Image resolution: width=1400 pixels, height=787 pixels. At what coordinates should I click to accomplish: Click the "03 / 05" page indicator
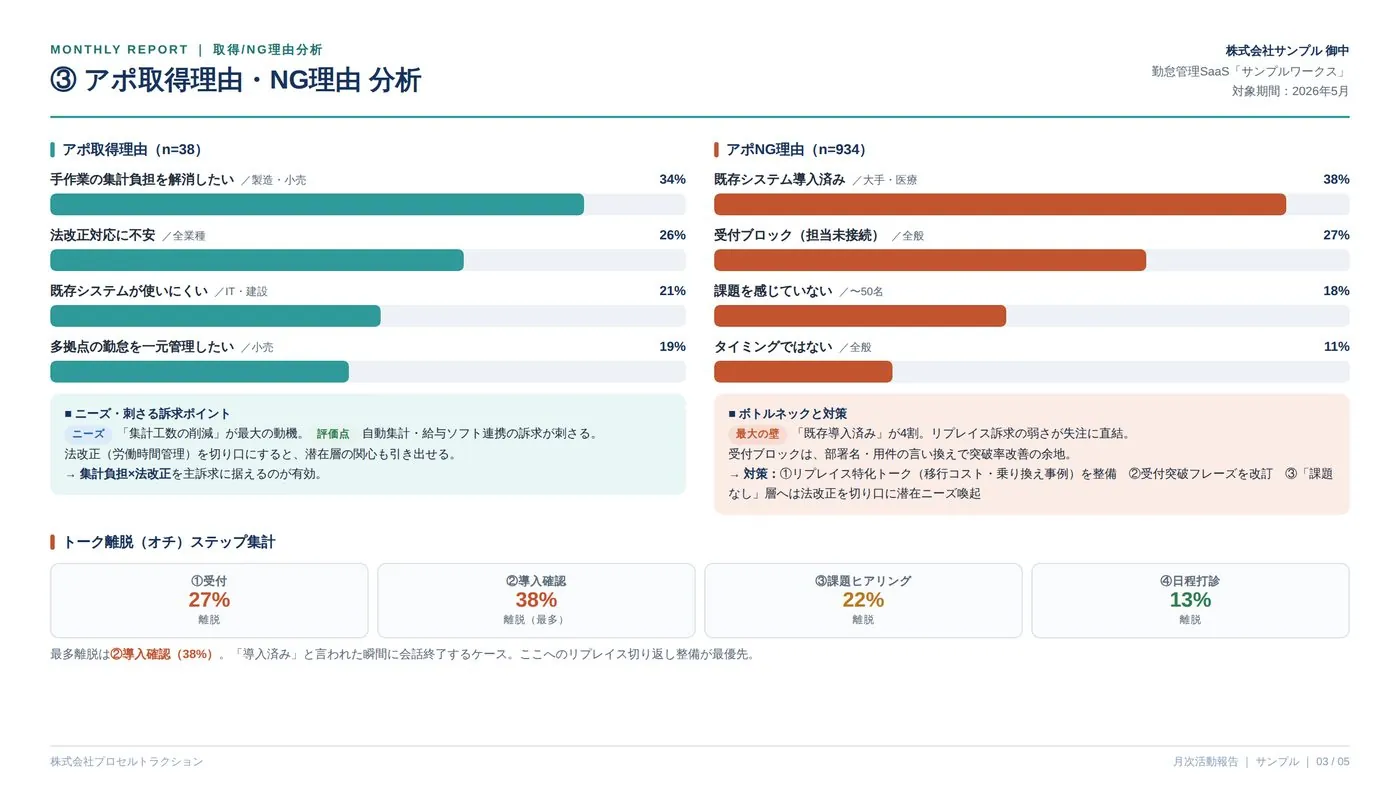(1332, 762)
